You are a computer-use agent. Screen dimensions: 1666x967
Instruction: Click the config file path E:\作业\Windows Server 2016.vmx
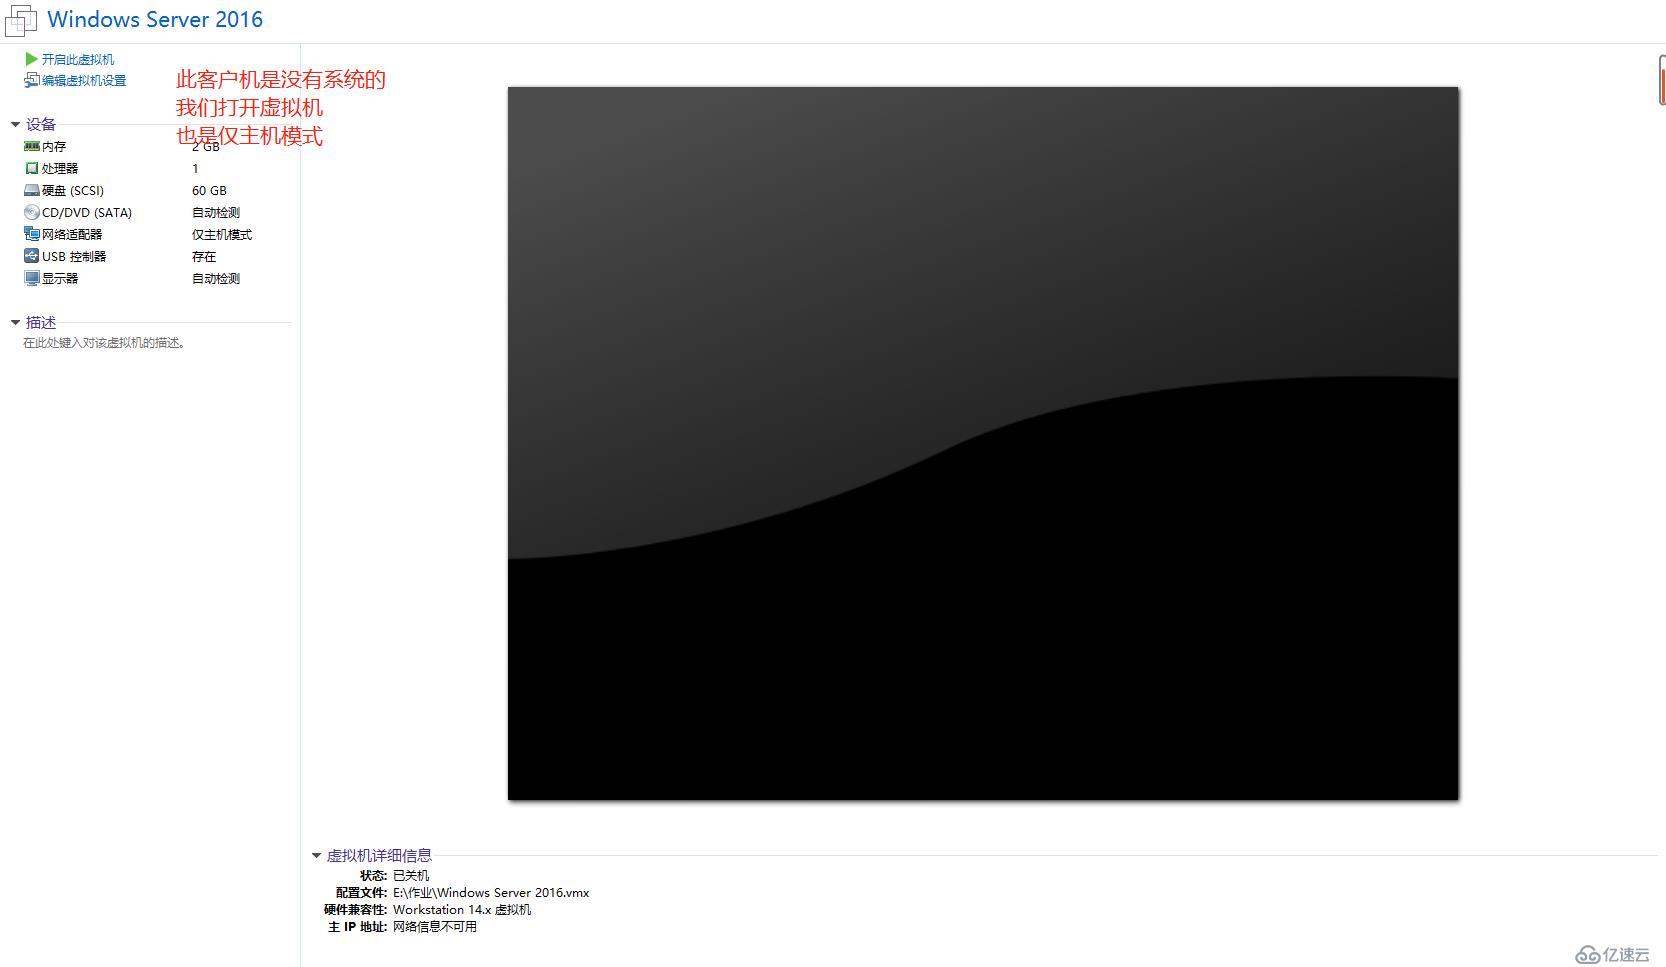tap(491, 892)
